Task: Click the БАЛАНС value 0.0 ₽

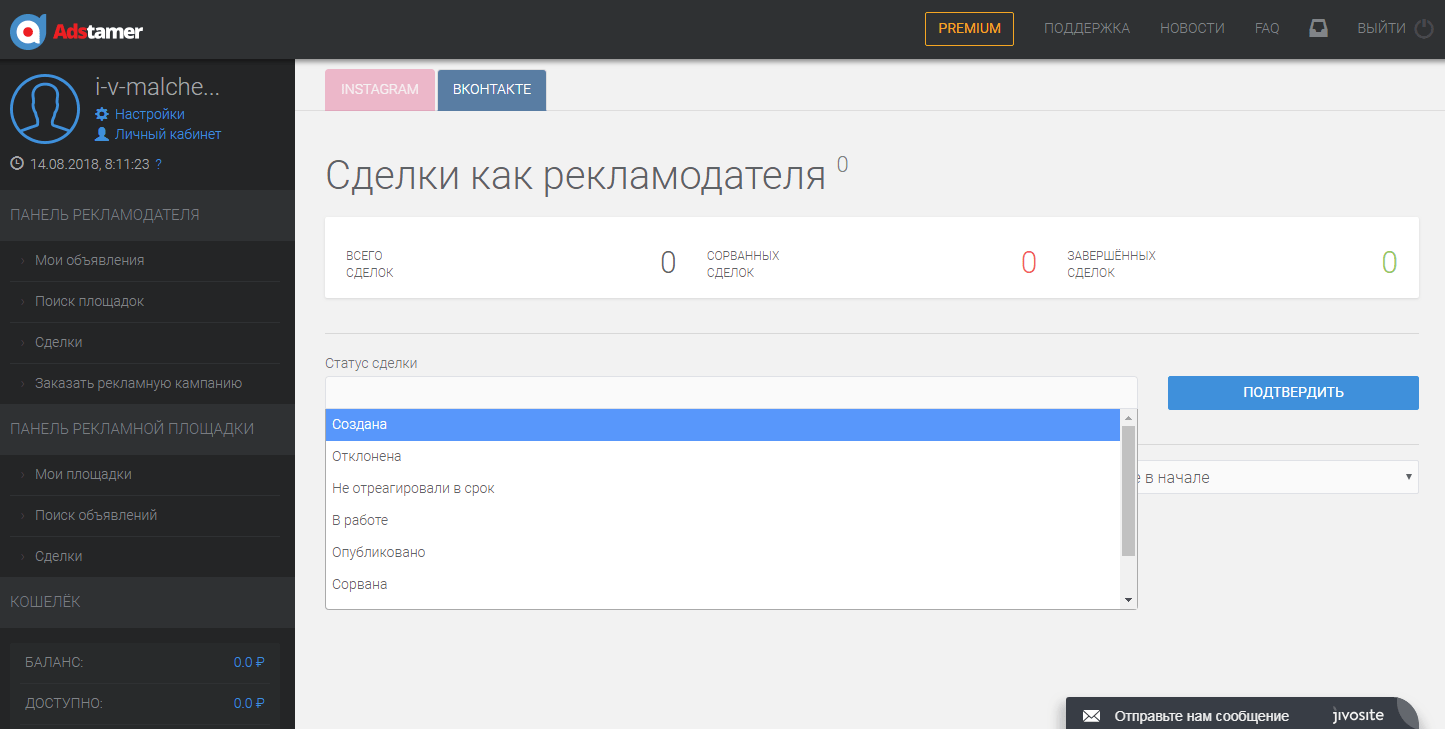Action: pos(249,662)
